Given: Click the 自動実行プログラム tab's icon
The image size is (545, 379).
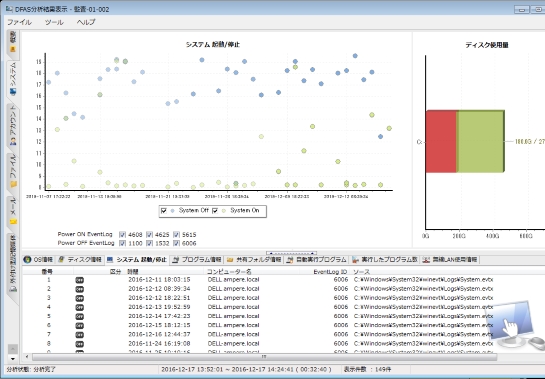Looking at the screenshot, I should [290, 260].
